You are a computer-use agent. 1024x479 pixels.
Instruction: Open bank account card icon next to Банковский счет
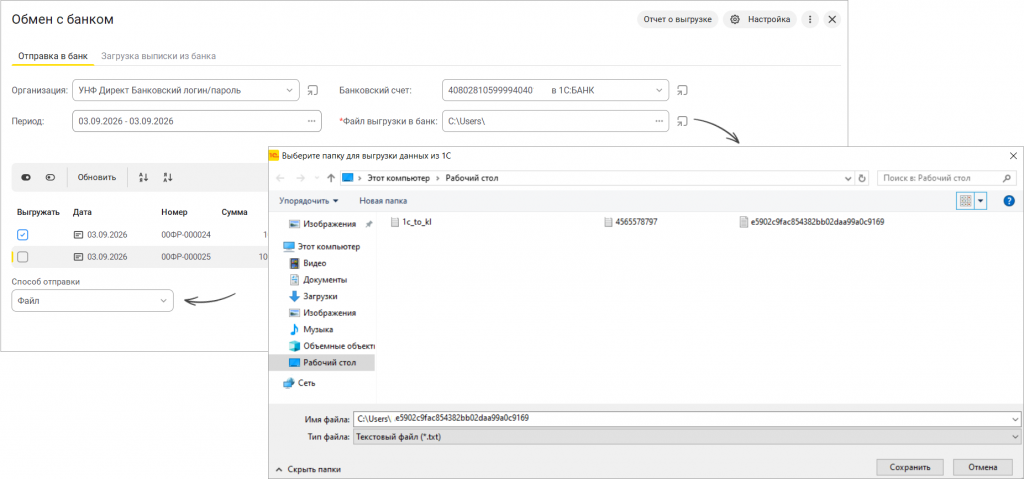click(x=682, y=90)
